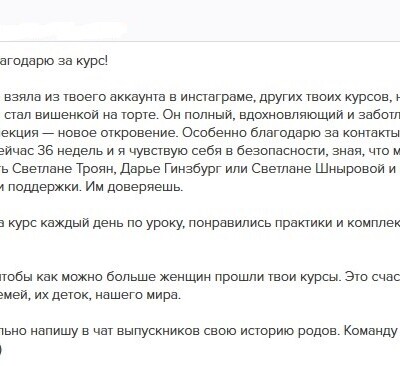Click the name "Светлане Троян"

click(x=63, y=169)
